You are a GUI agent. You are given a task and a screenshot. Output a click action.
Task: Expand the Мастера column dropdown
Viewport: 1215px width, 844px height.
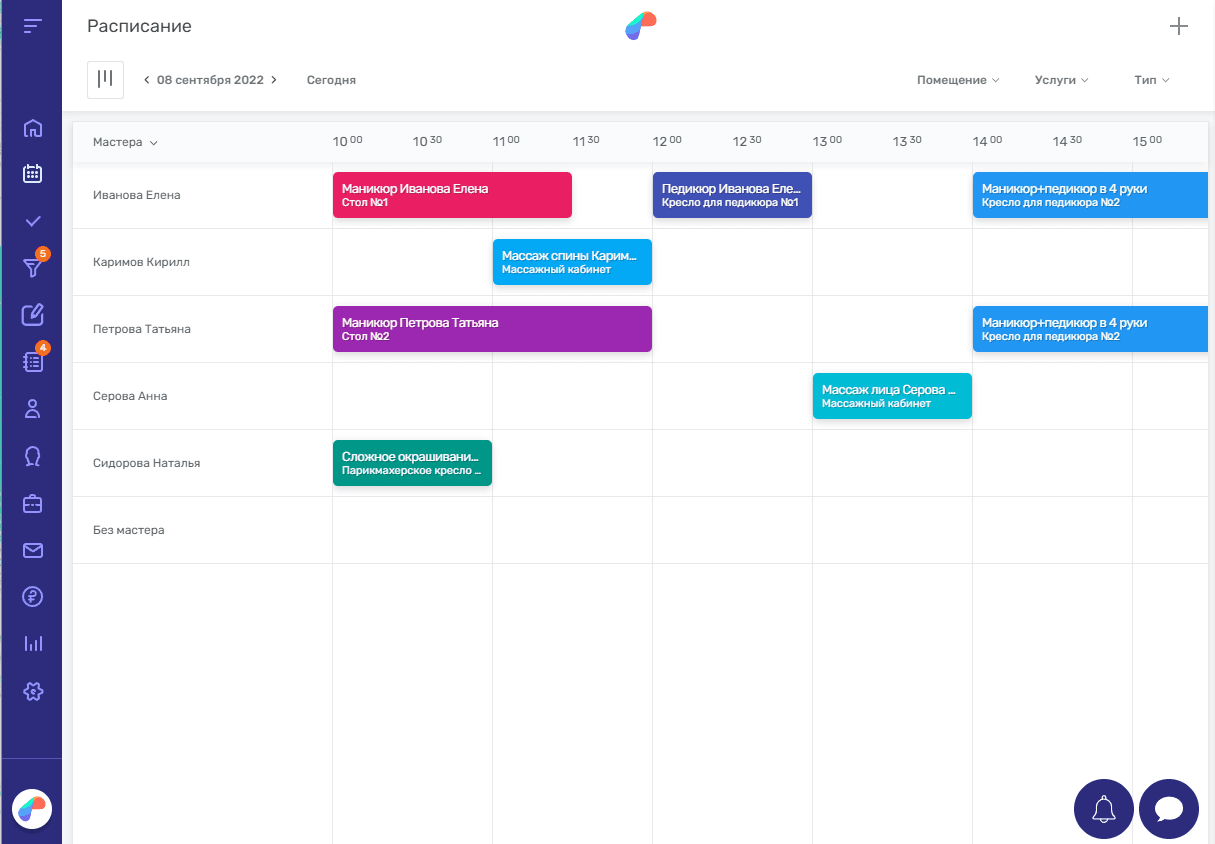(125, 142)
